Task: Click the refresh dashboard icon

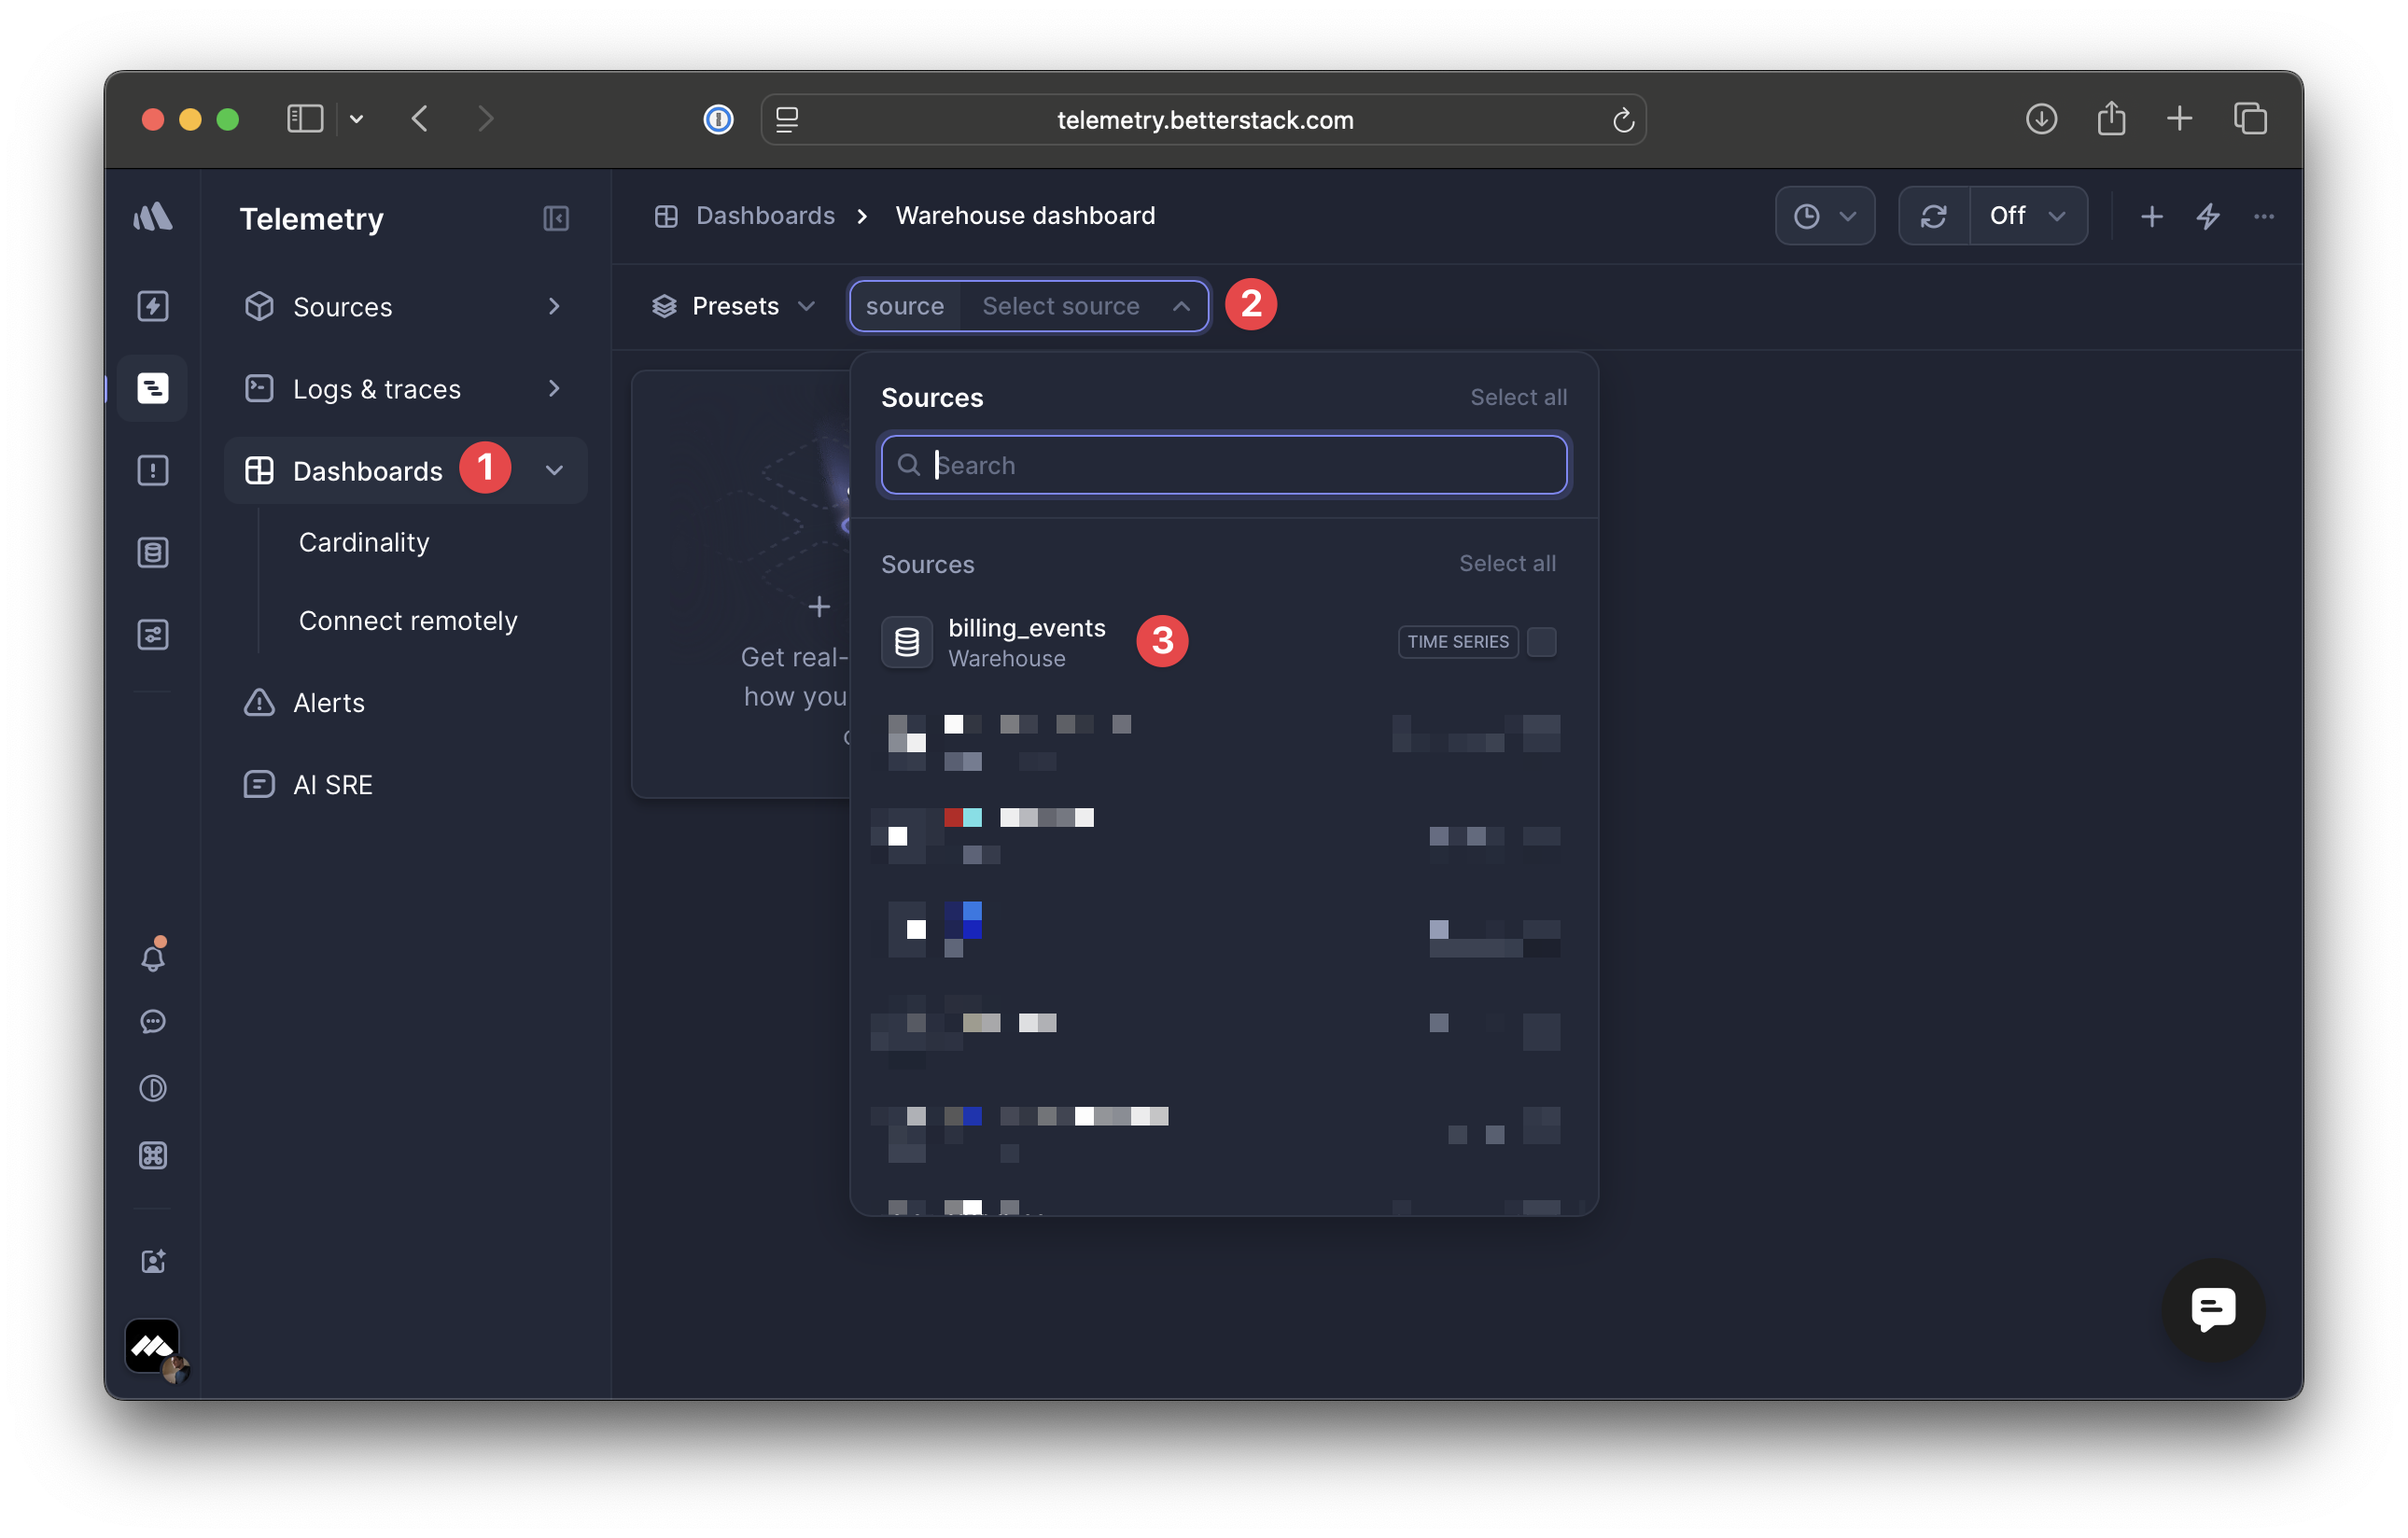Action: (1934, 216)
